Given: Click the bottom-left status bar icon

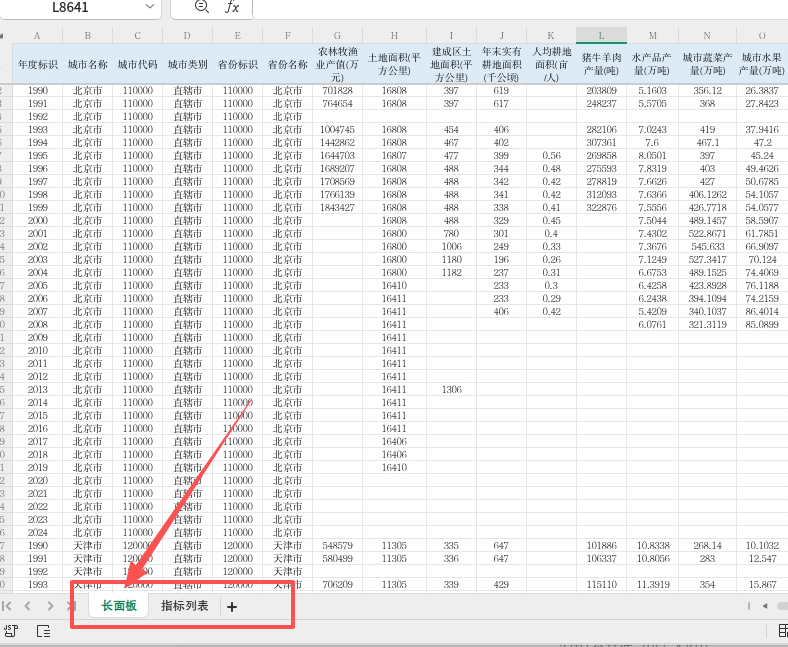Looking at the screenshot, I should (x=10, y=631).
